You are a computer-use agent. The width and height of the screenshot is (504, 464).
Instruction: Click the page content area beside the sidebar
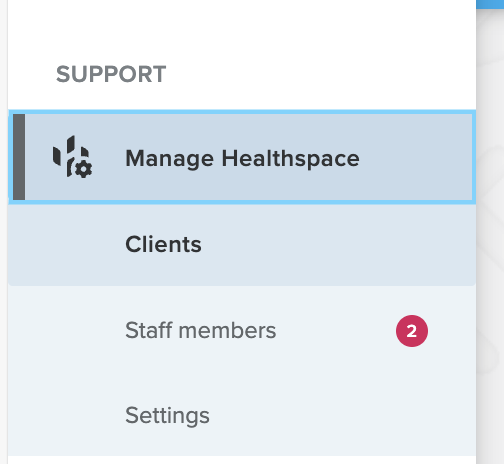pyautogui.click(x=490, y=233)
